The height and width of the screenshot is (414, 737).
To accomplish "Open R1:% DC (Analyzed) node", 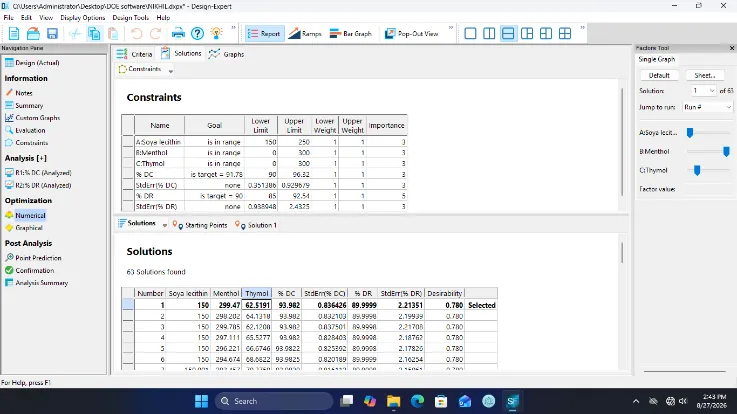I will [38, 172].
